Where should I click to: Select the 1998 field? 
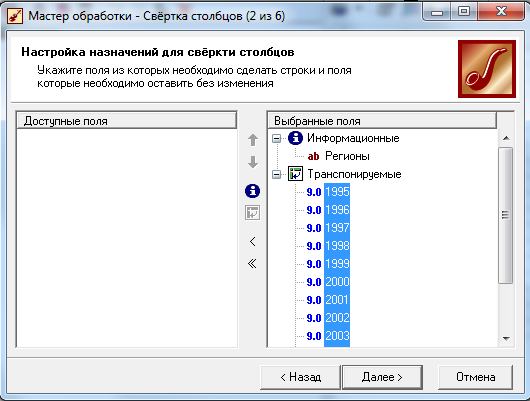[x=337, y=246]
